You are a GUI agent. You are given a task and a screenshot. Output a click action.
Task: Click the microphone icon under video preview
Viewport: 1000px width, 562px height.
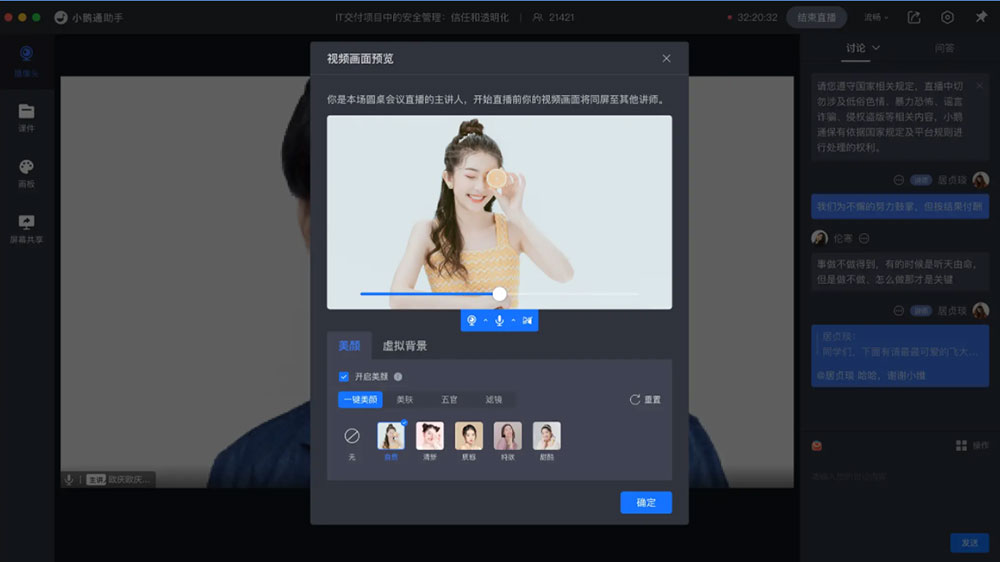[x=499, y=320]
